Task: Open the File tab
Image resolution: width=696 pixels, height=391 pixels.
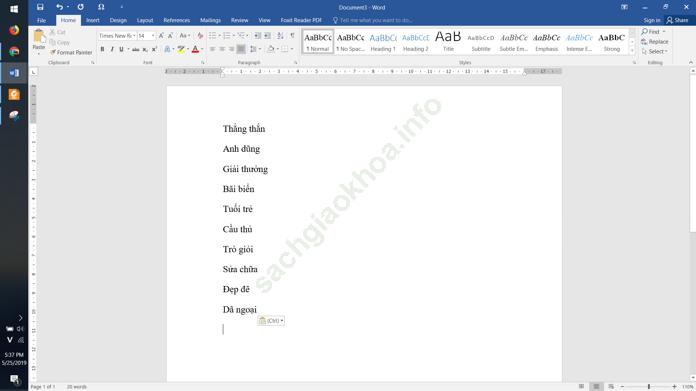Action: click(x=41, y=20)
